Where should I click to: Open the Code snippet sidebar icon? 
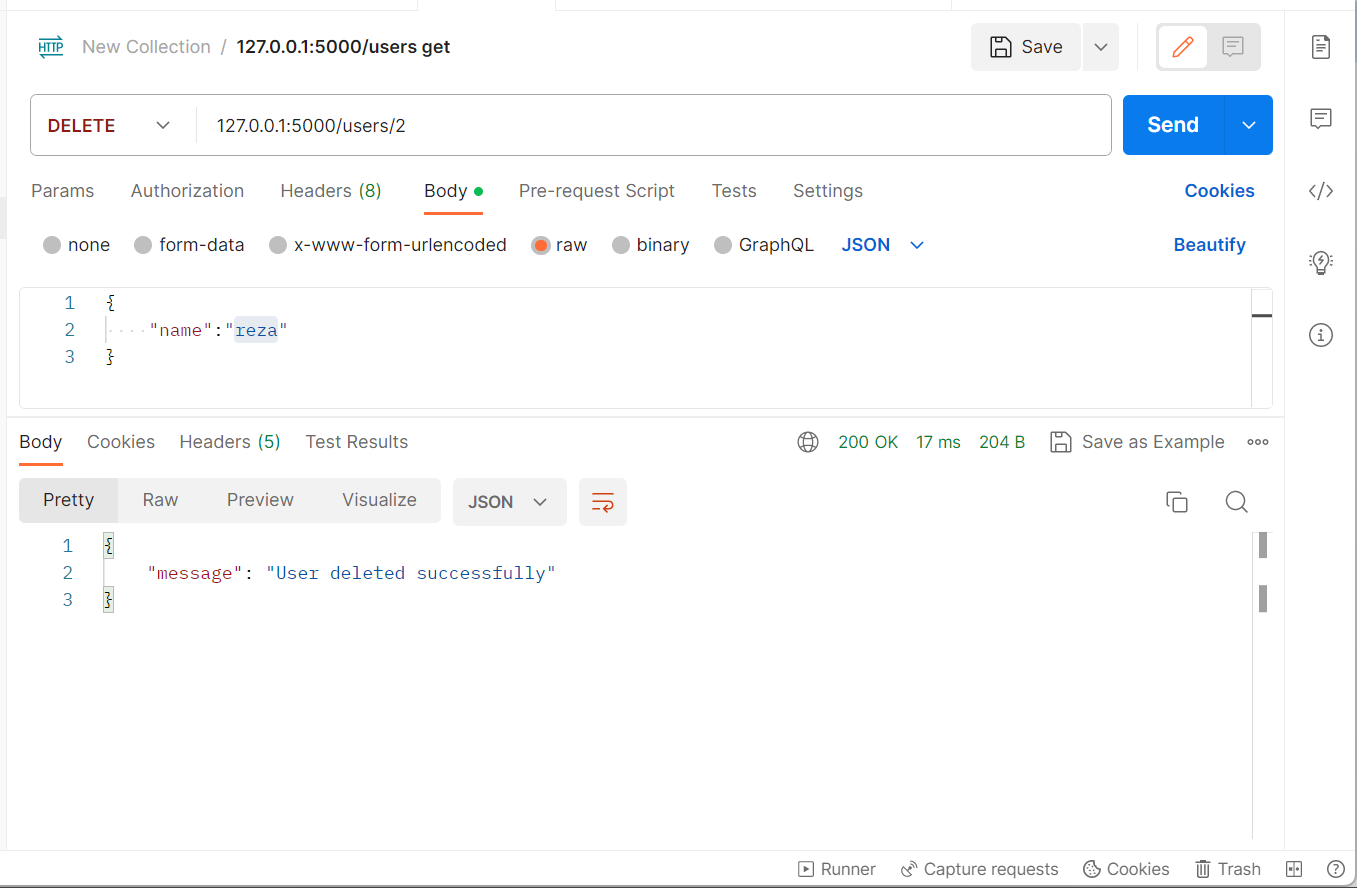[1321, 191]
